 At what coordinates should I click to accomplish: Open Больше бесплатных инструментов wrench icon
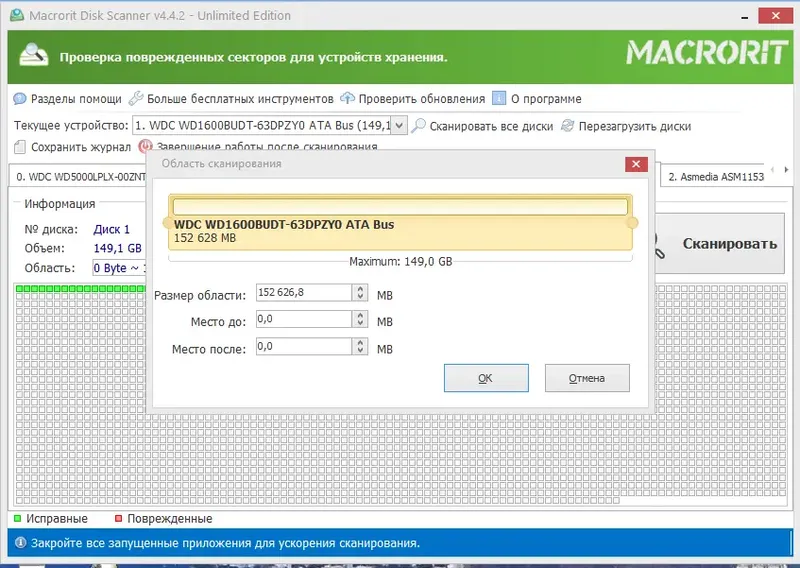pyautogui.click(x=136, y=98)
